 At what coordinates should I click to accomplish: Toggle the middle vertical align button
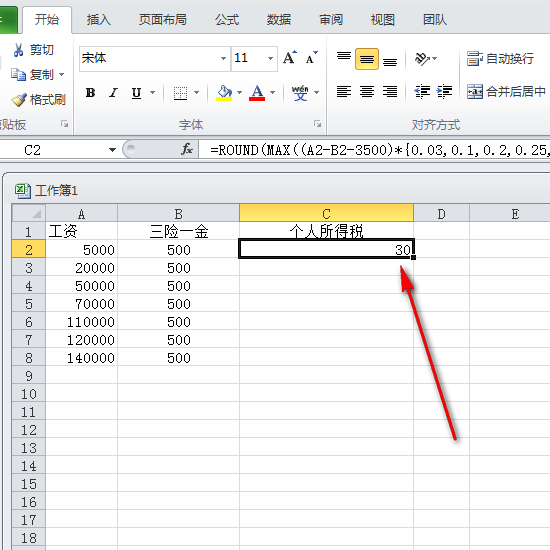(367, 59)
